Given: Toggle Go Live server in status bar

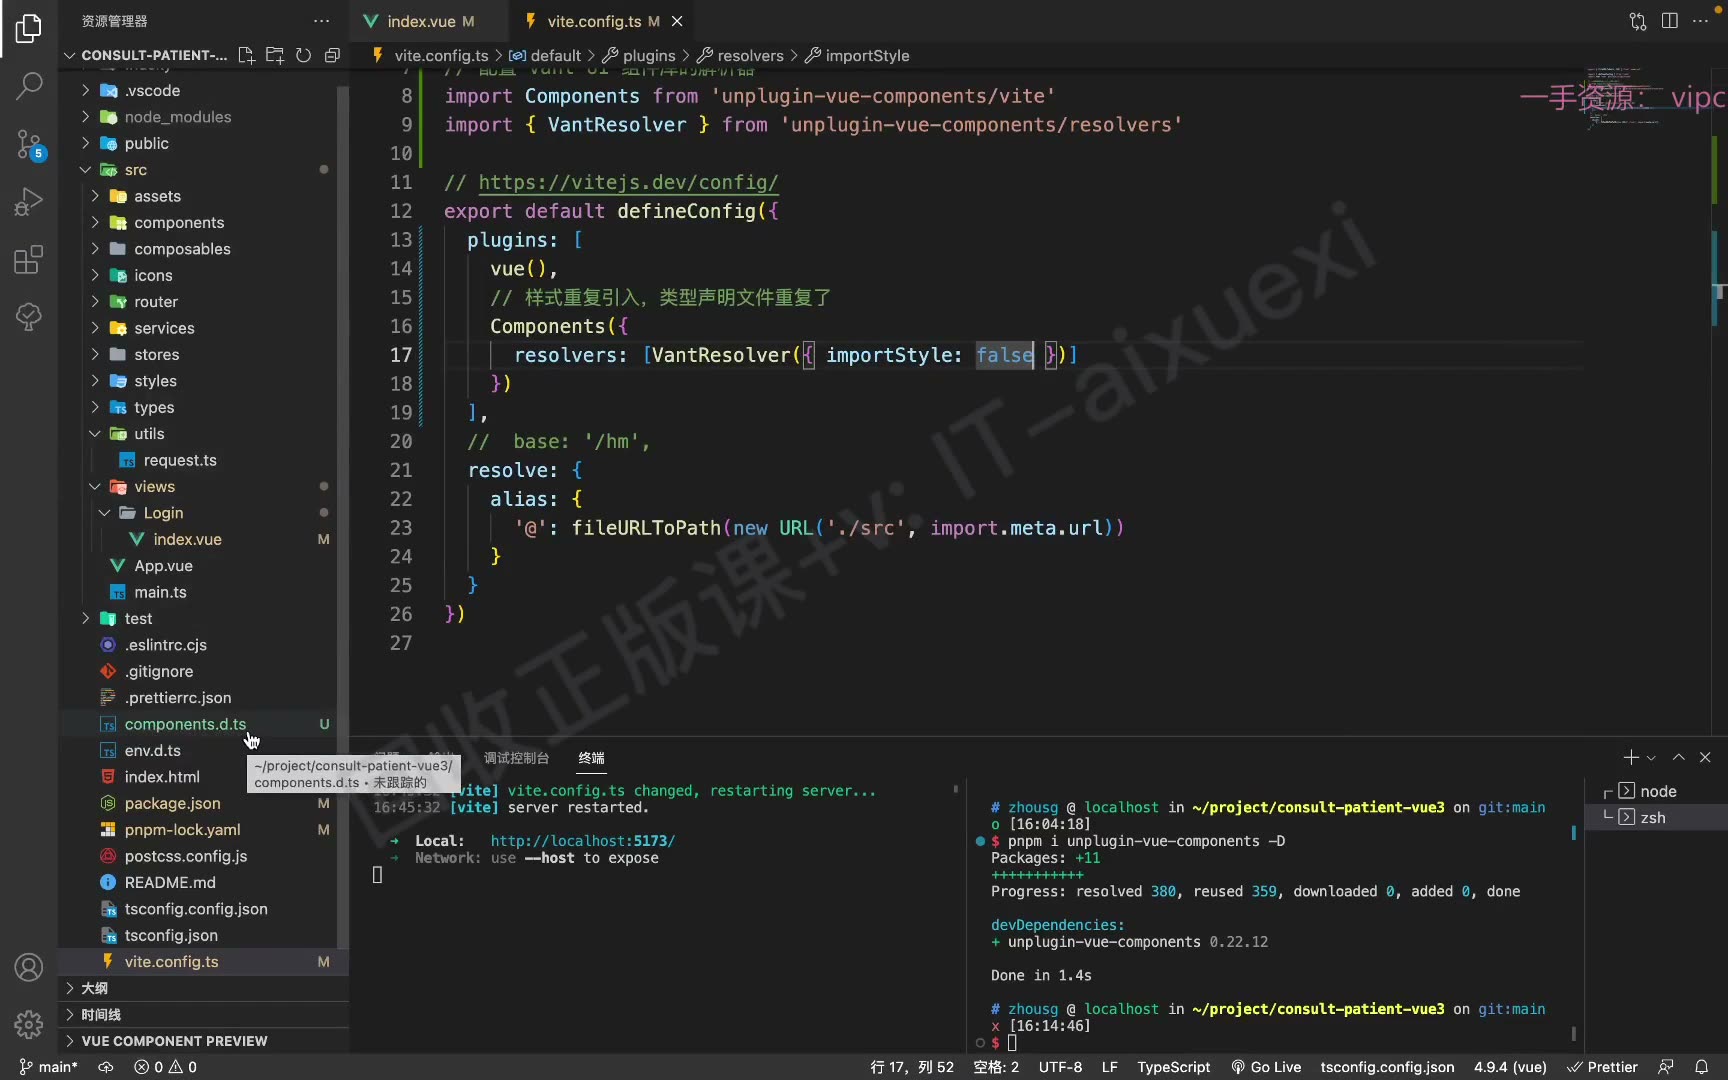Looking at the screenshot, I should (x=1266, y=1067).
